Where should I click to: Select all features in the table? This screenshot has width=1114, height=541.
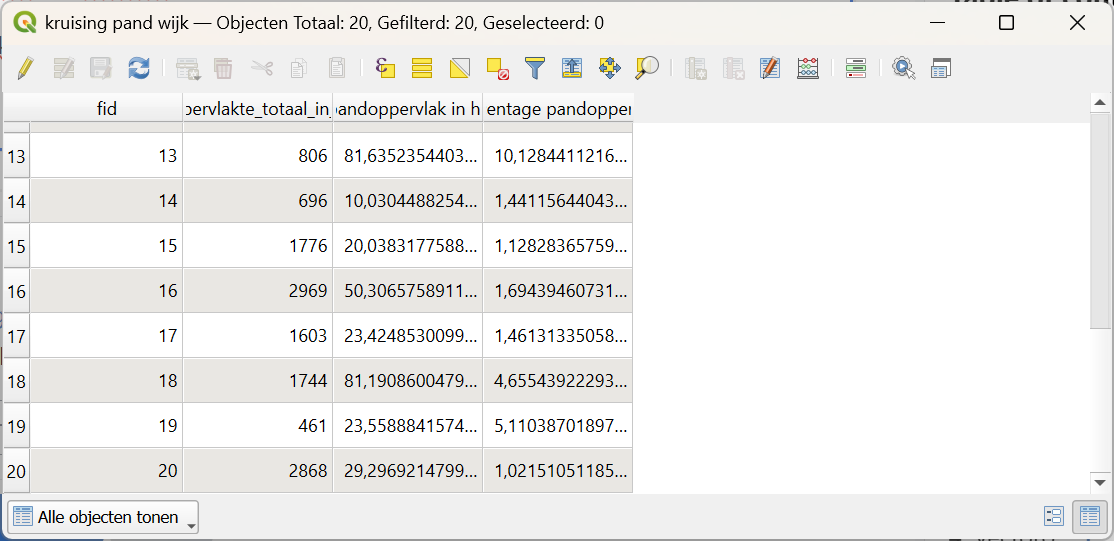[422, 68]
